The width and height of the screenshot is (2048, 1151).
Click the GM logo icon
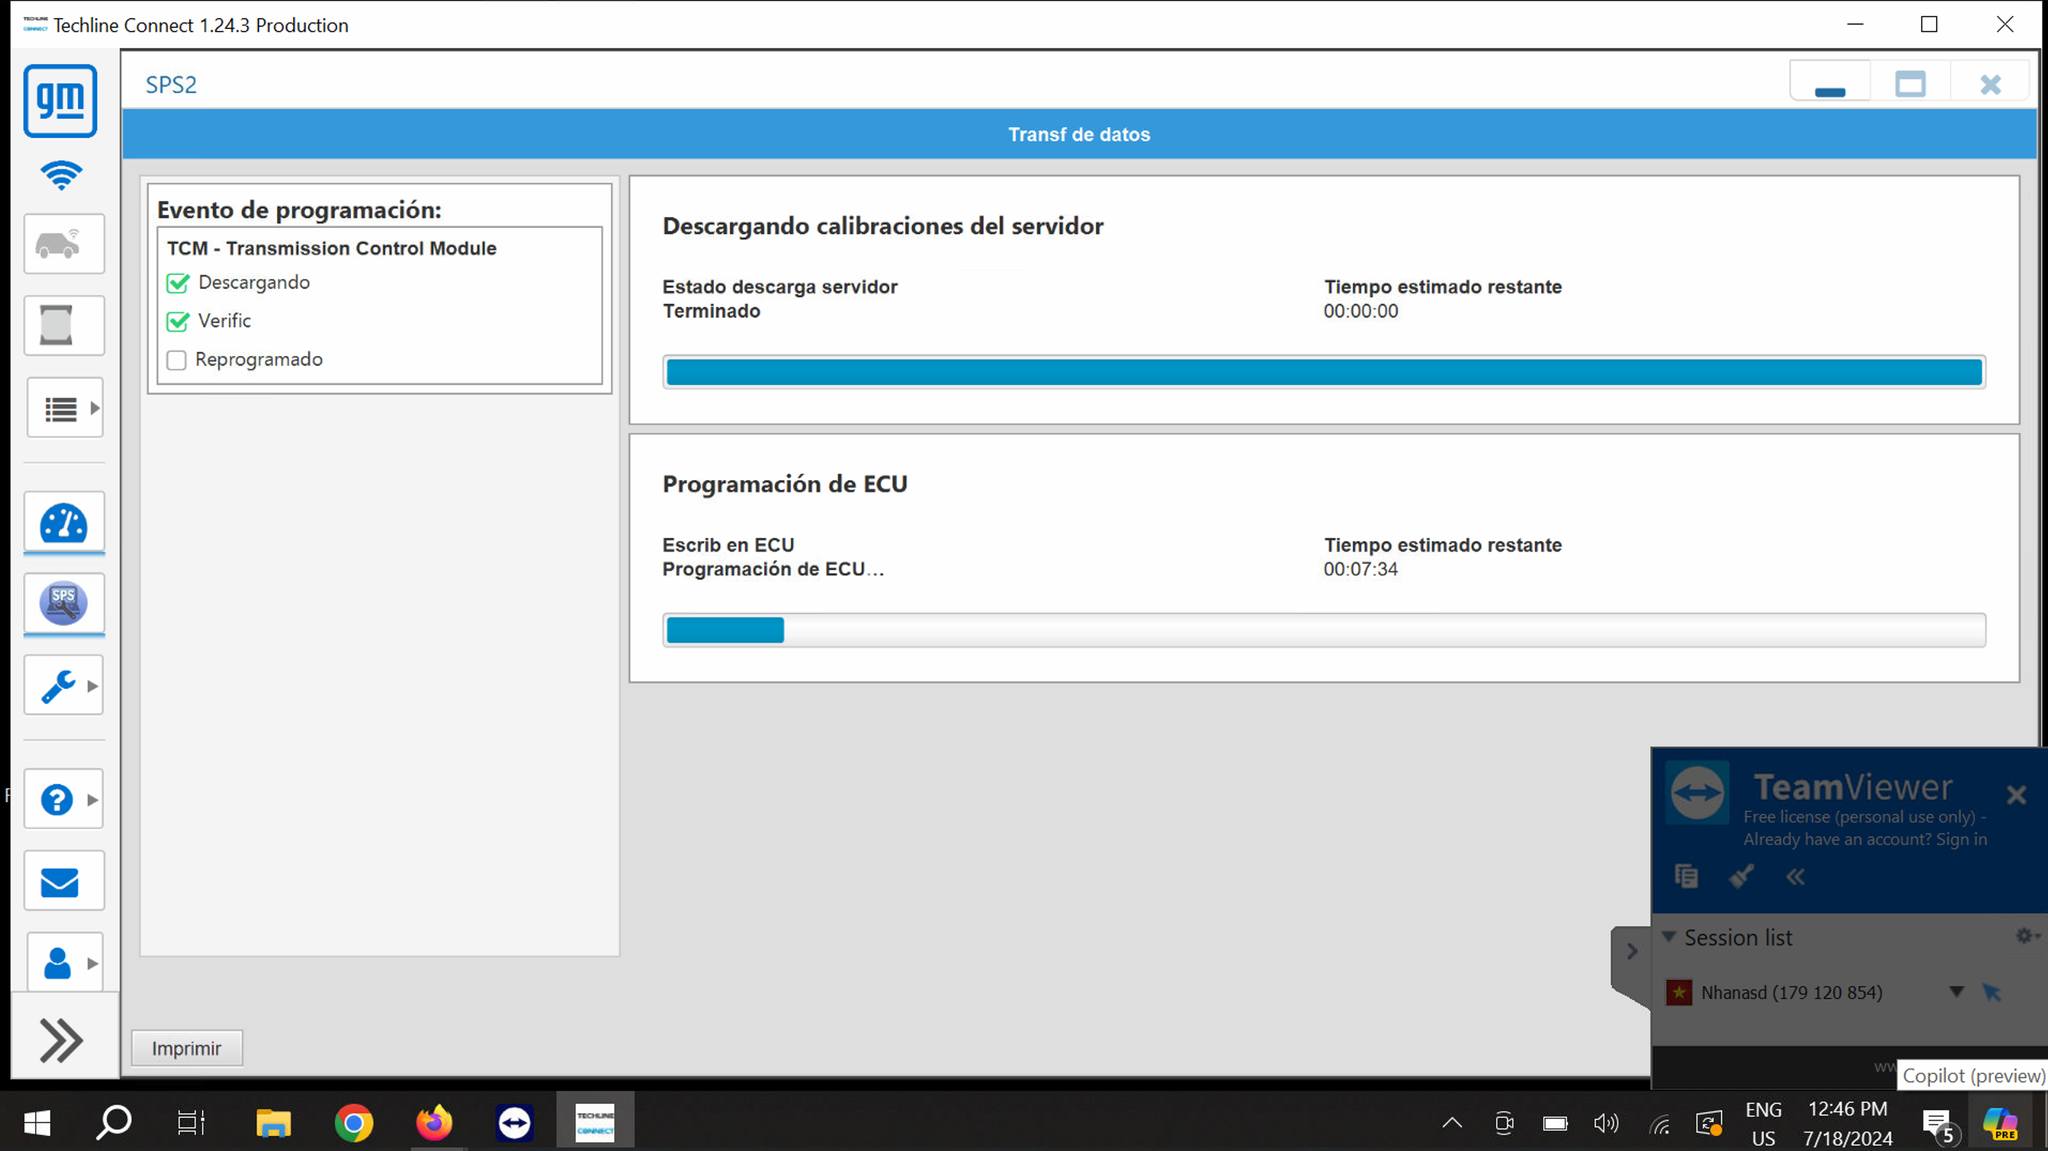(x=60, y=101)
